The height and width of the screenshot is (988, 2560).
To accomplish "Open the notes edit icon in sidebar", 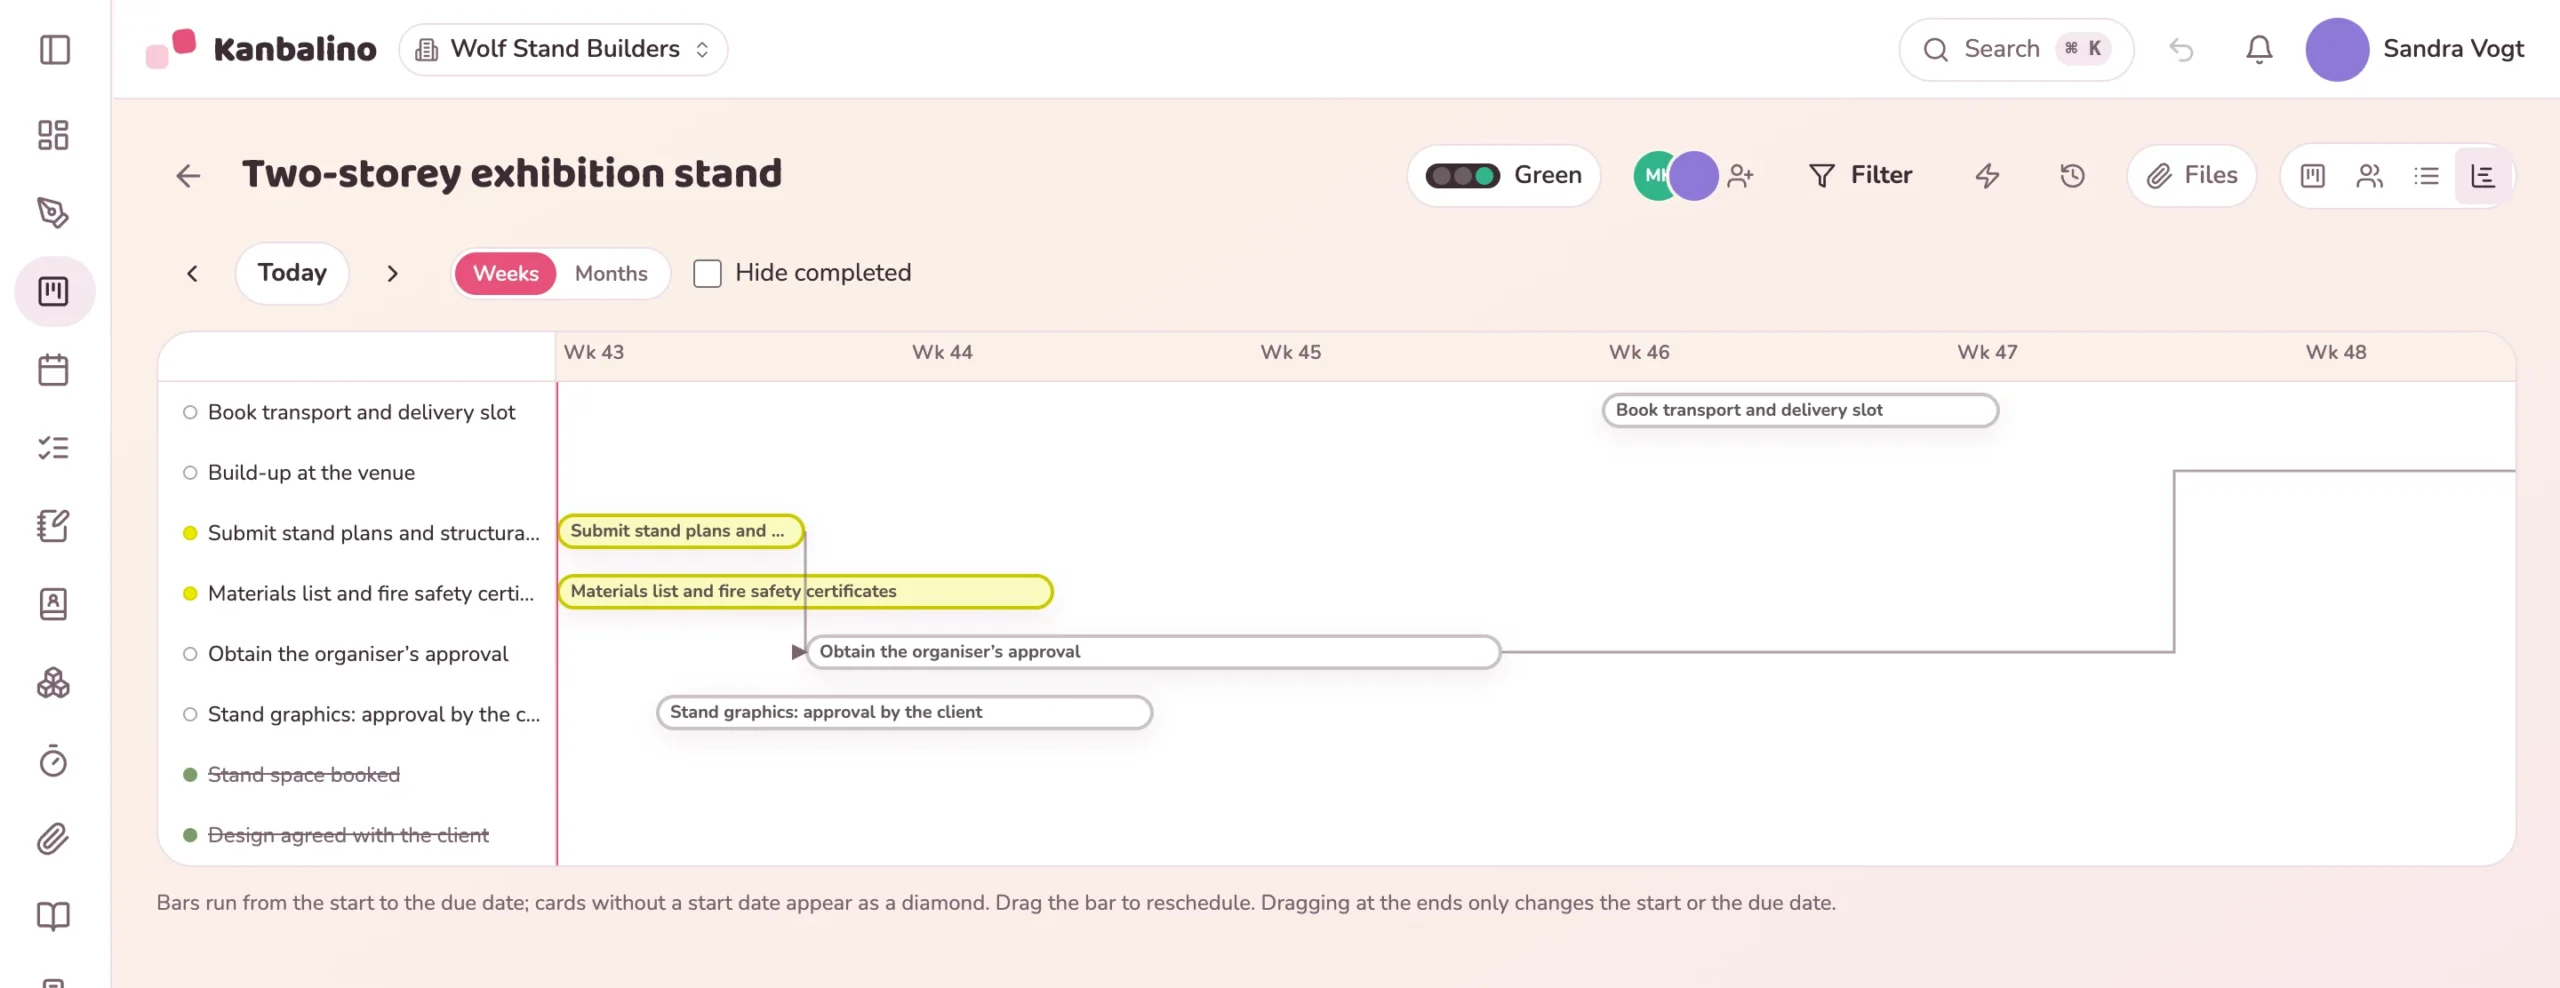I will tap(53, 526).
